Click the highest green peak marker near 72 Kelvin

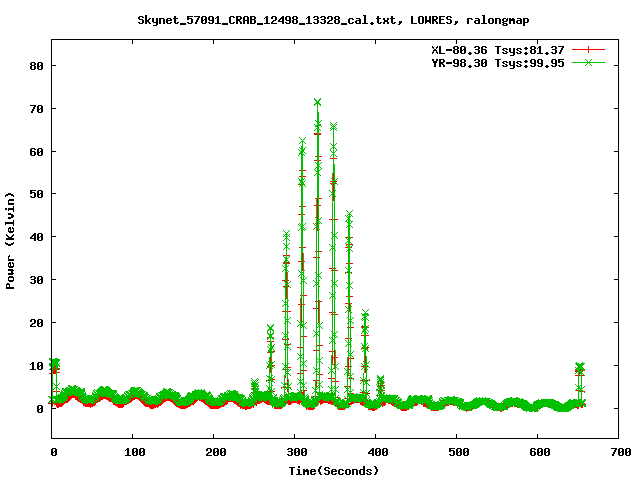click(x=318, y=102)
